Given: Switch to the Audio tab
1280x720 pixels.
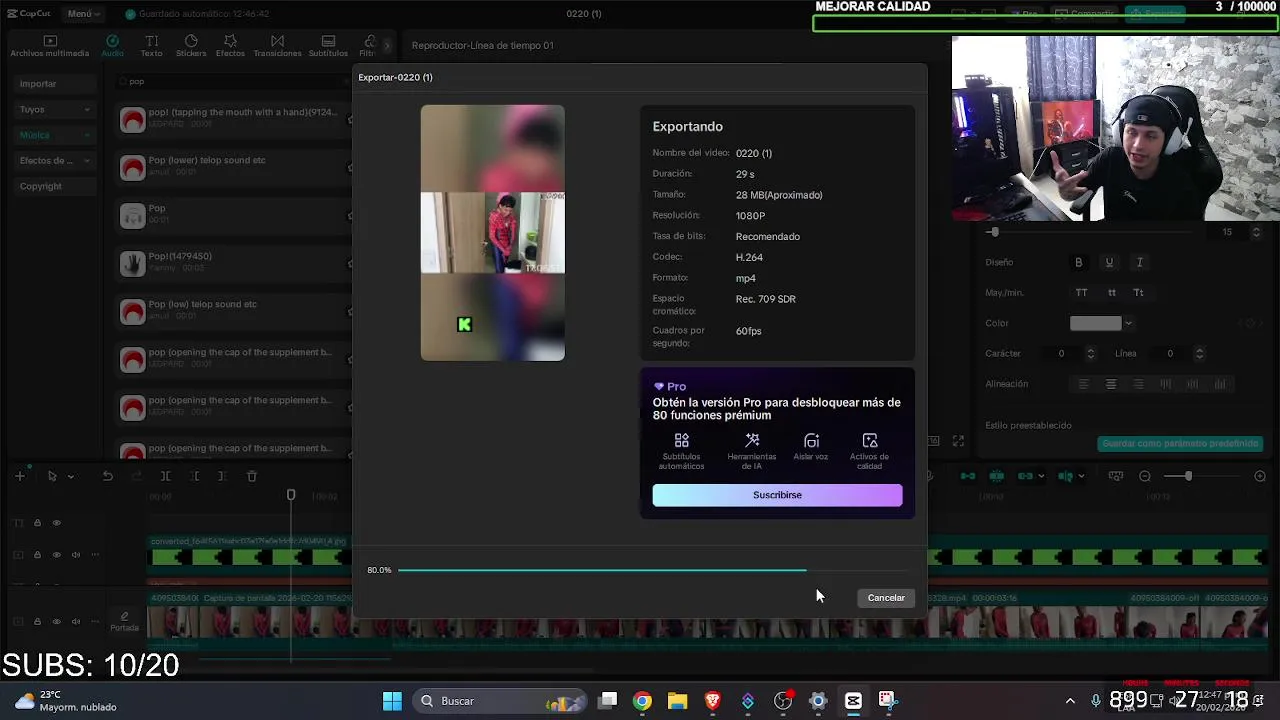Looking at the screenshot, I should click(112, 46).
